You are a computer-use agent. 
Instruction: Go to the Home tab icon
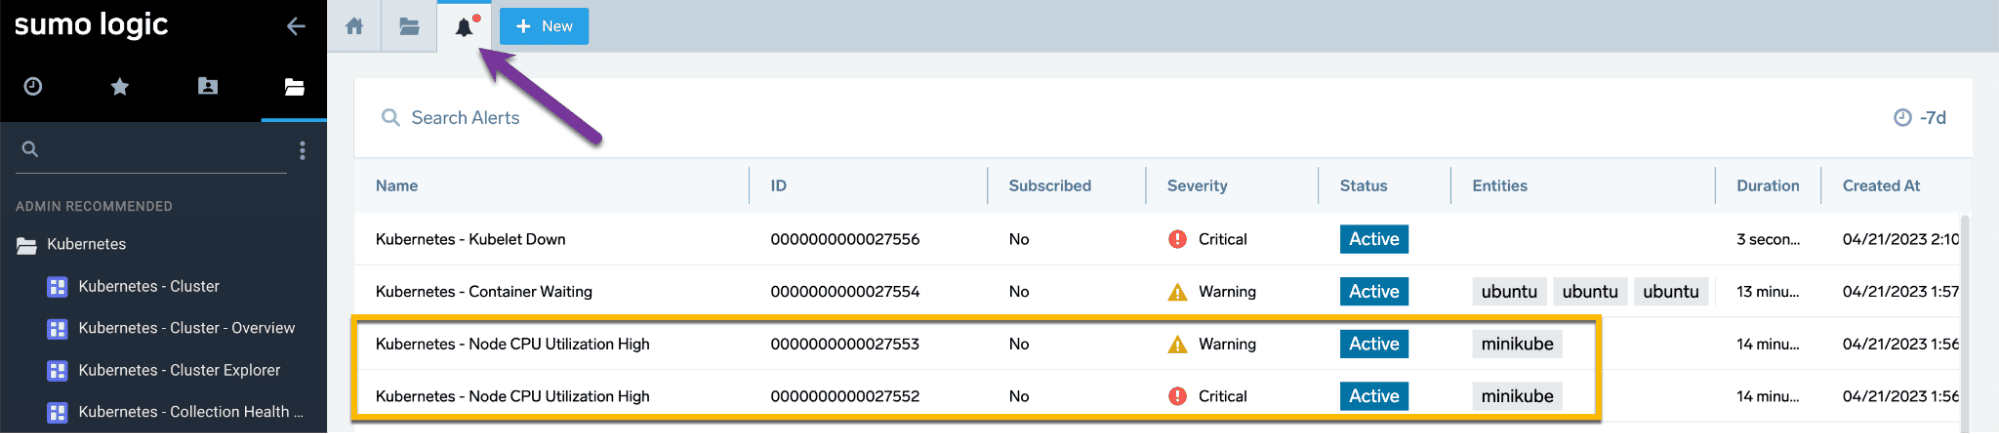point(354,26)
